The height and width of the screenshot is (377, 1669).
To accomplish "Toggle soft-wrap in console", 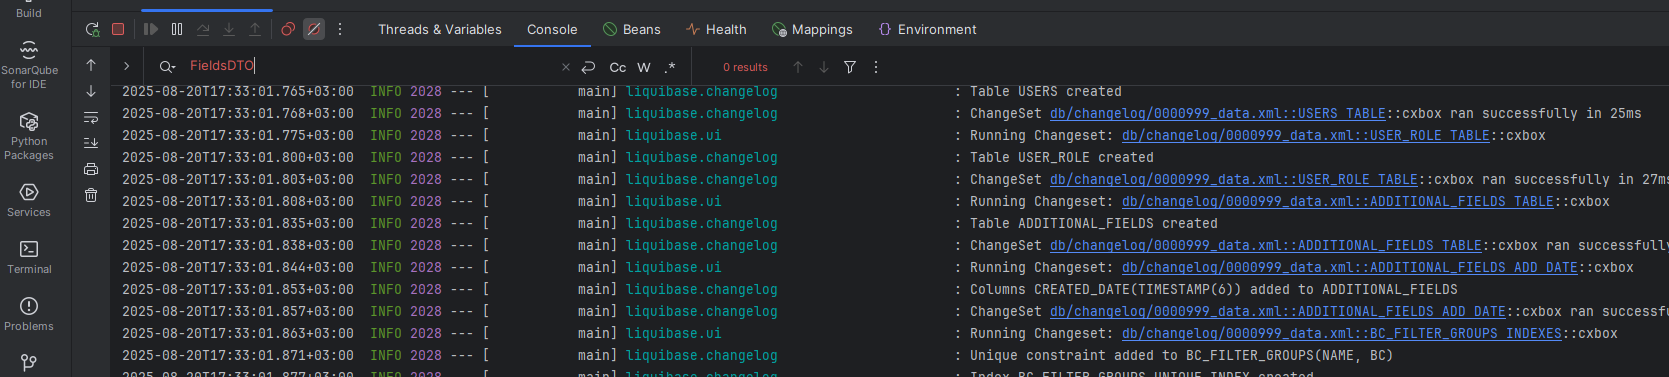I will pyautogui.click(x=91, y=117).
